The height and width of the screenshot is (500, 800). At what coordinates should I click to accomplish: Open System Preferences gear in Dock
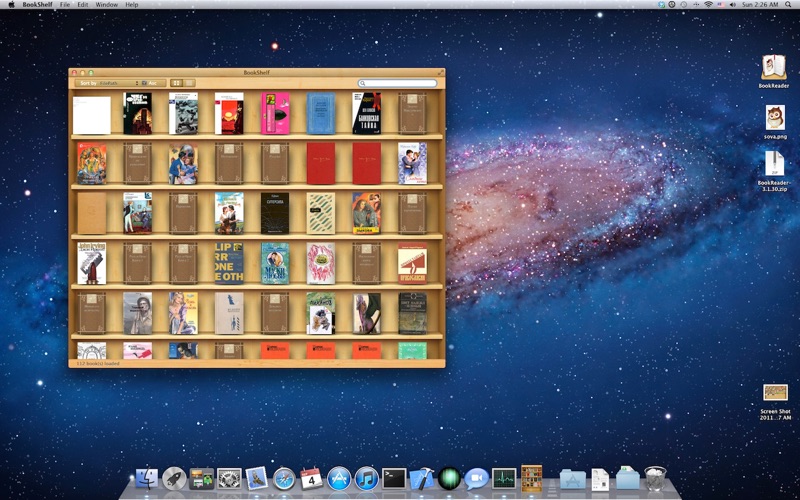point(229,479)
